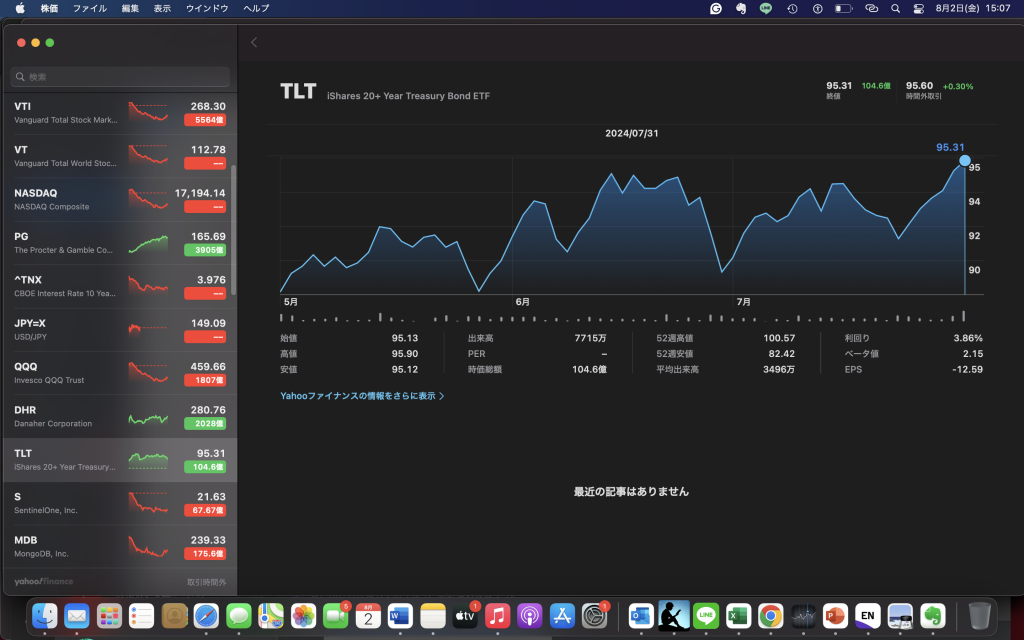Toggle the VTI 5564億 market cap badge
The image size is (1024, 640).
pos(204,120)
